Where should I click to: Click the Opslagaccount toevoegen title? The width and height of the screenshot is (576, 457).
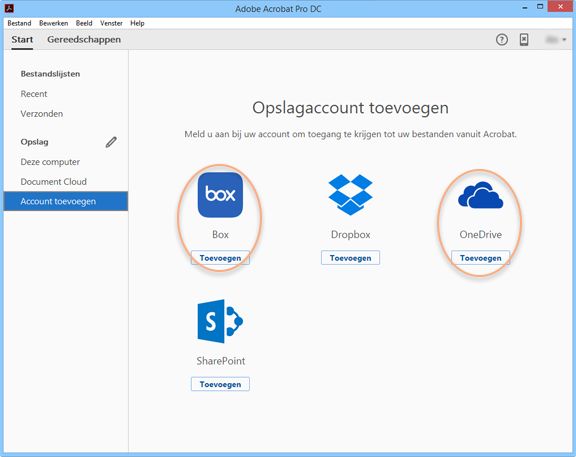[350, 108]
